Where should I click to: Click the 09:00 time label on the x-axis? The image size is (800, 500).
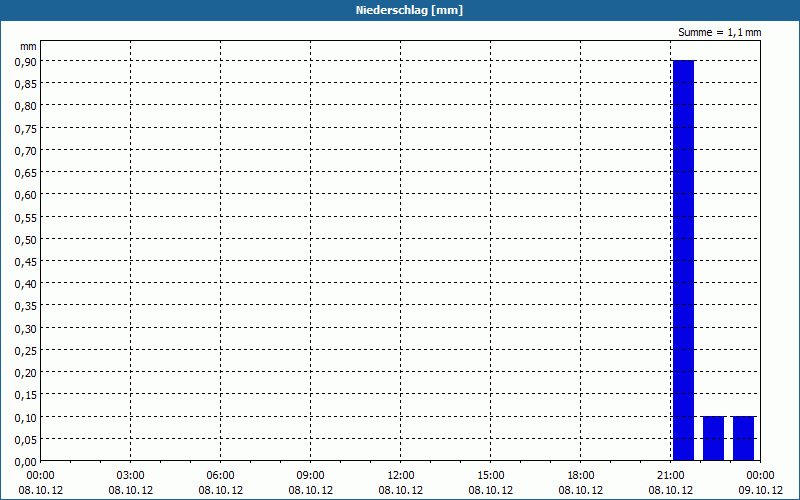pos(310,476)
